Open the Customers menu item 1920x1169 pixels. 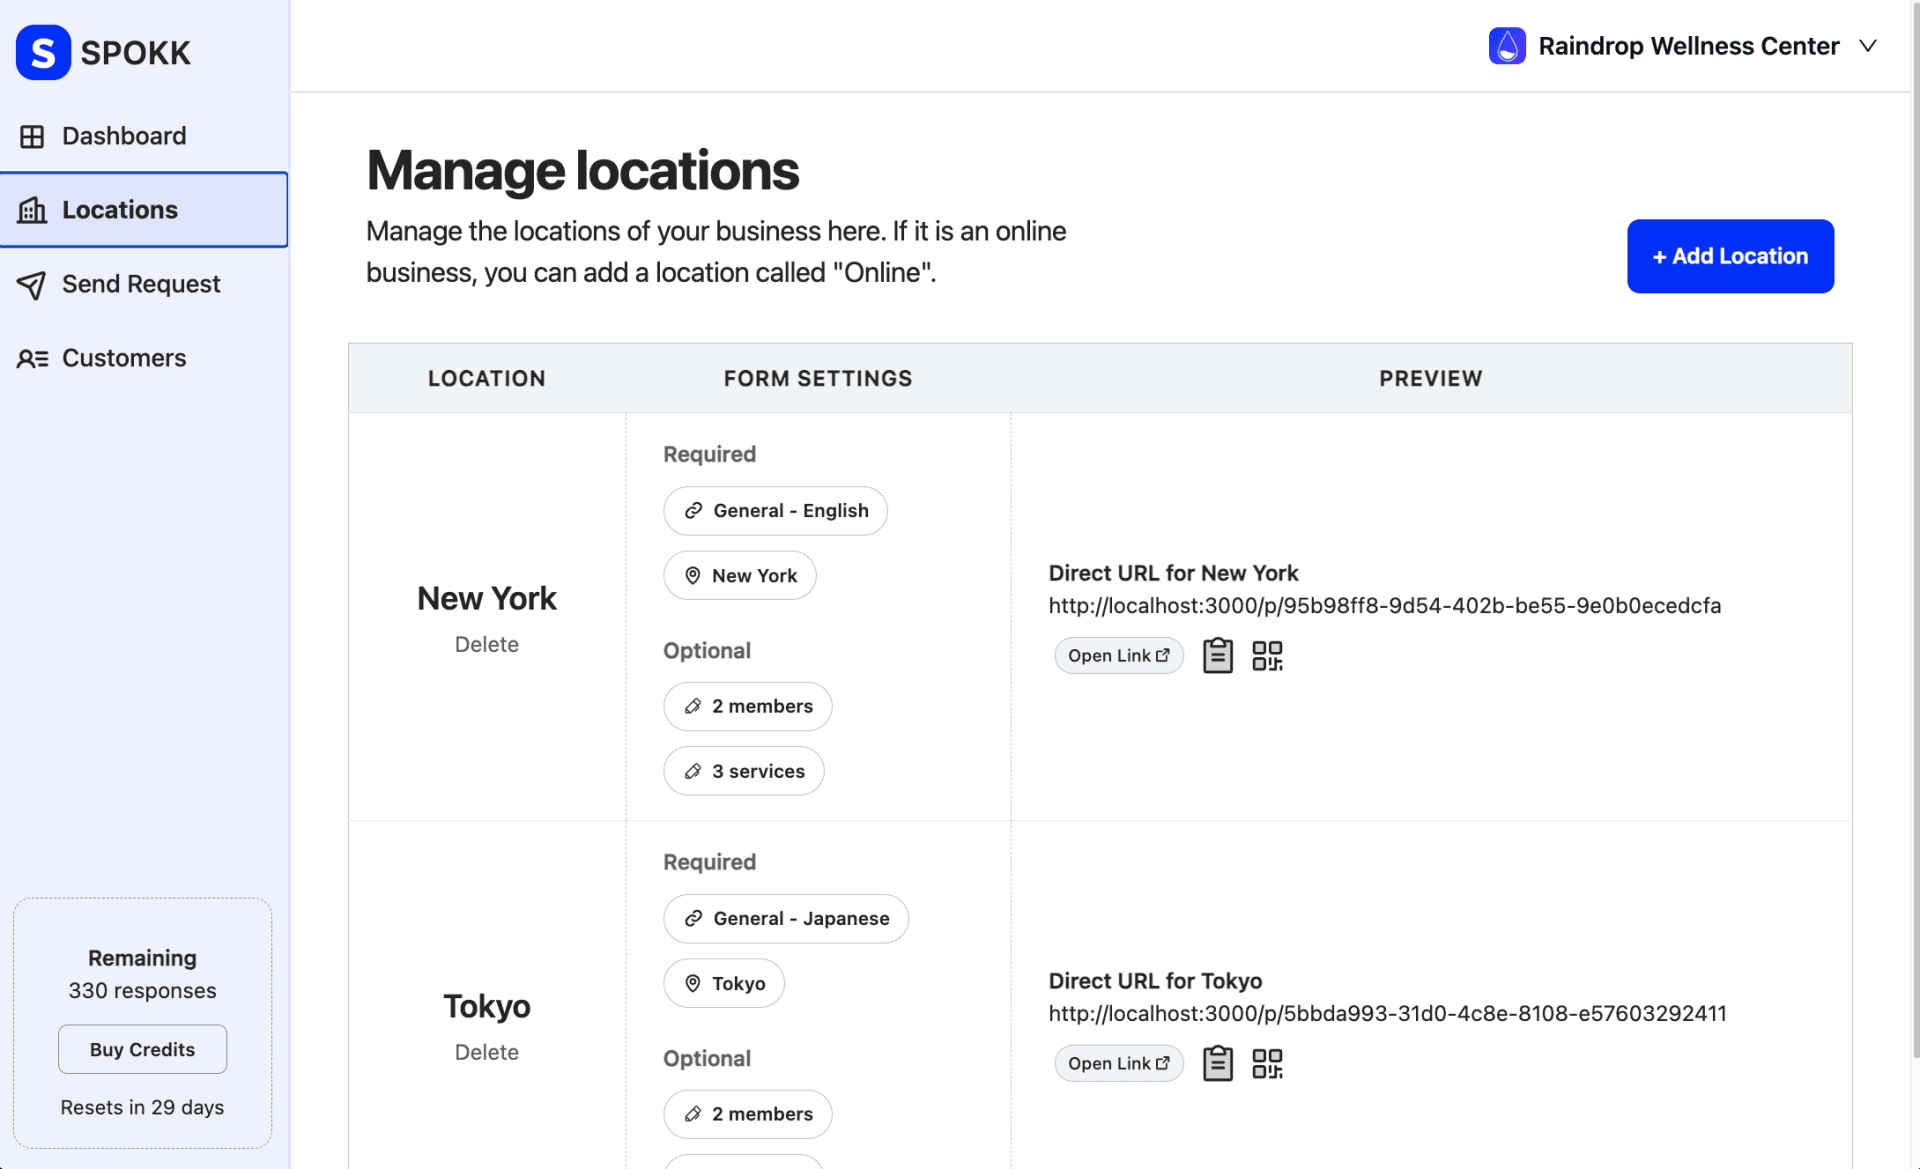[124, 358]
